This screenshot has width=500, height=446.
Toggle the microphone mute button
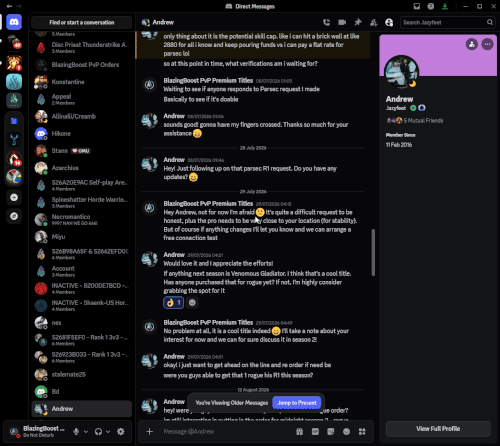click(x=76, y=431)
